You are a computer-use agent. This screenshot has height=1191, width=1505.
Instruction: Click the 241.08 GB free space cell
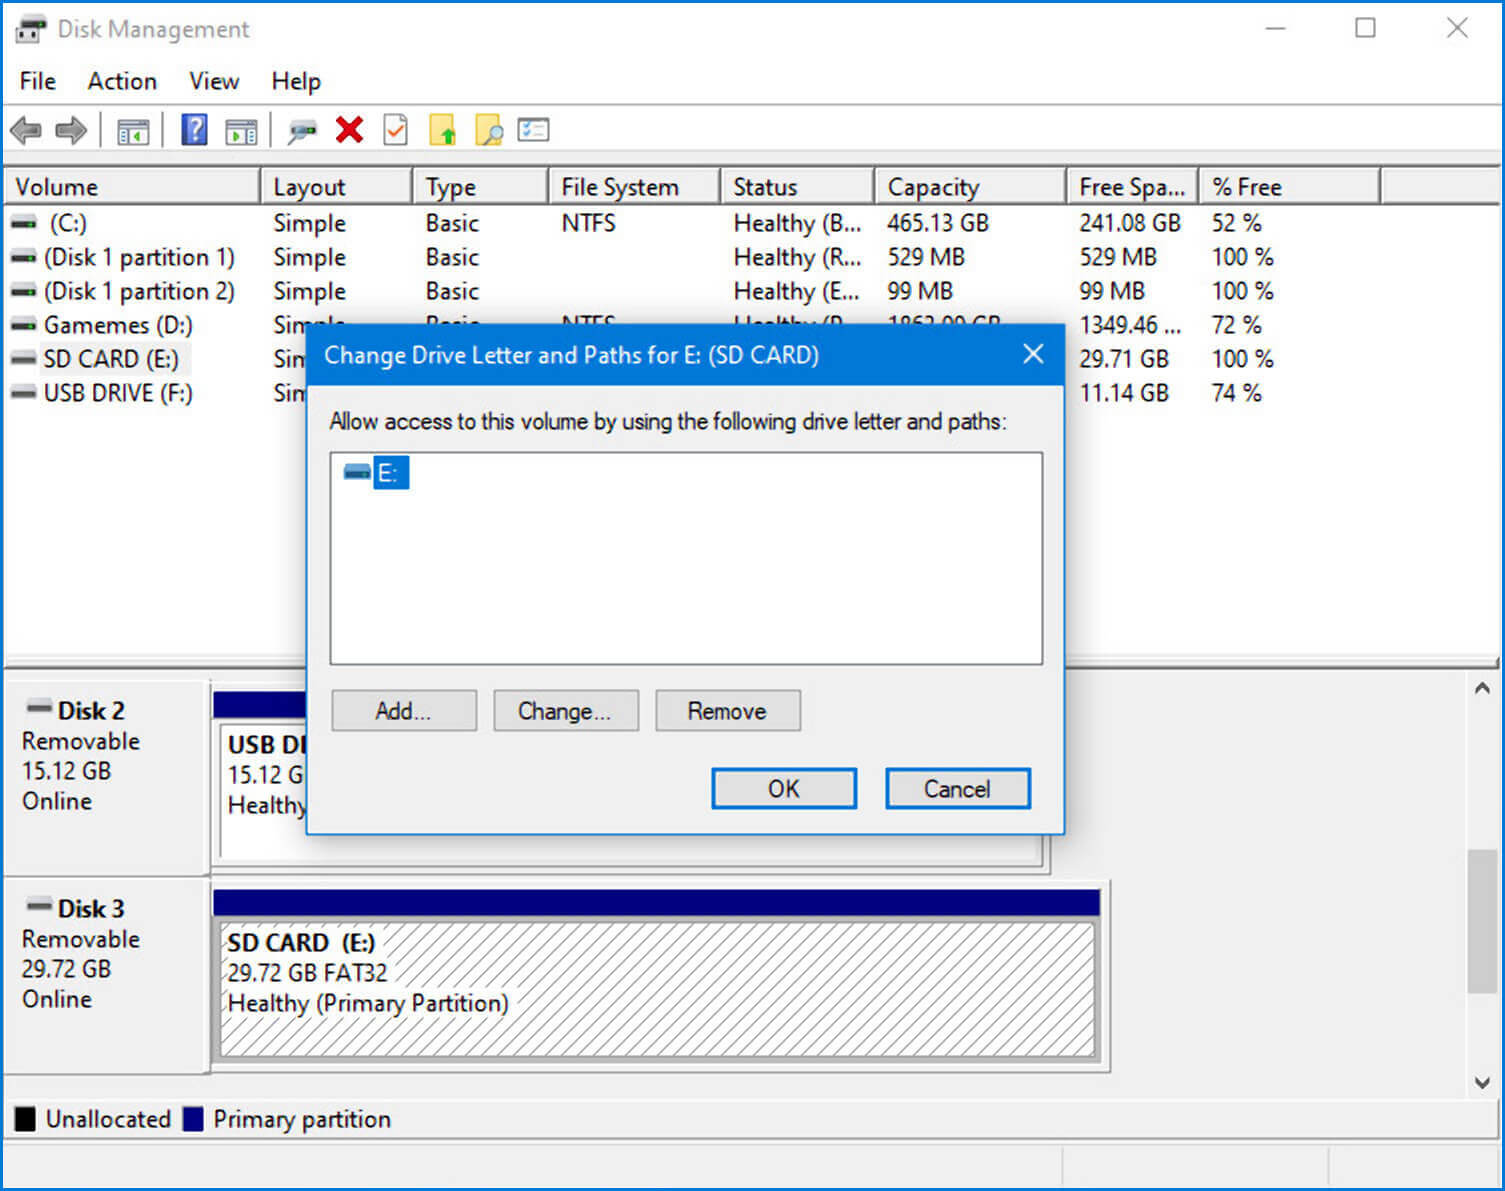(x=1130, y=223)
